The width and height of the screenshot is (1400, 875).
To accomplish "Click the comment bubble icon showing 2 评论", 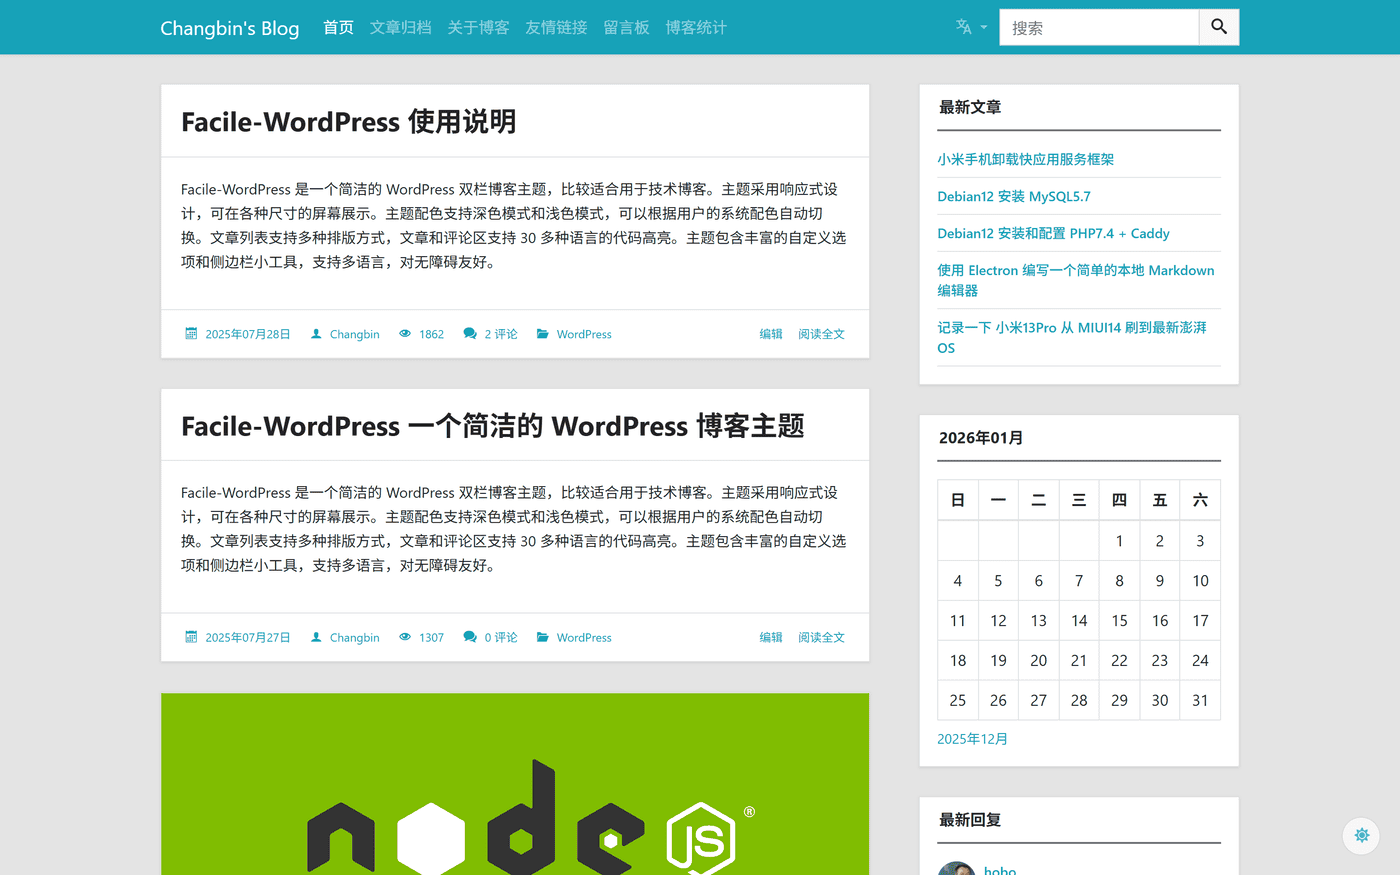I will [x=469, y=333].
